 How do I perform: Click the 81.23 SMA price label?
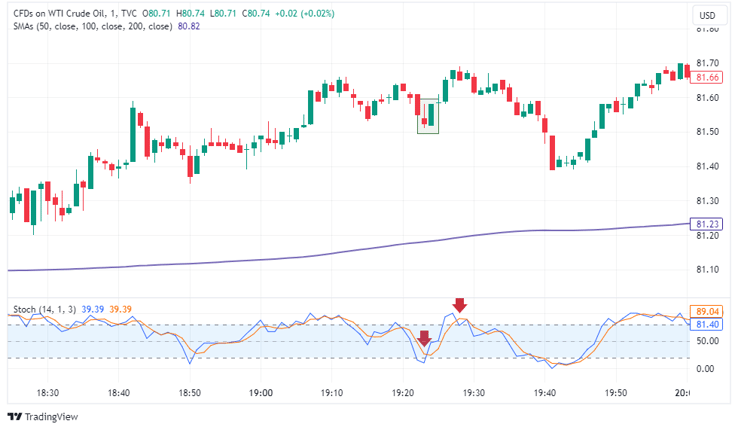click(706, 224)
